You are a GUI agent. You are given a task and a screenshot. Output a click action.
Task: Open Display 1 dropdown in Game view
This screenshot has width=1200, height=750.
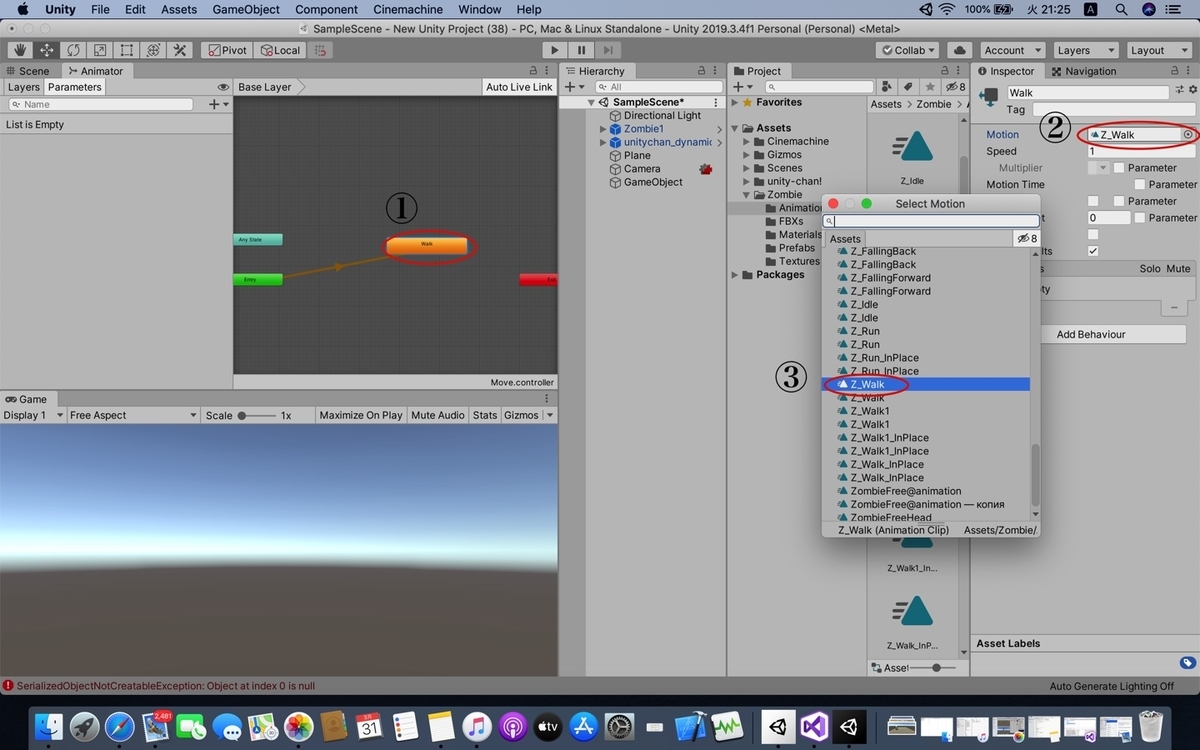(x=33, y=415)
